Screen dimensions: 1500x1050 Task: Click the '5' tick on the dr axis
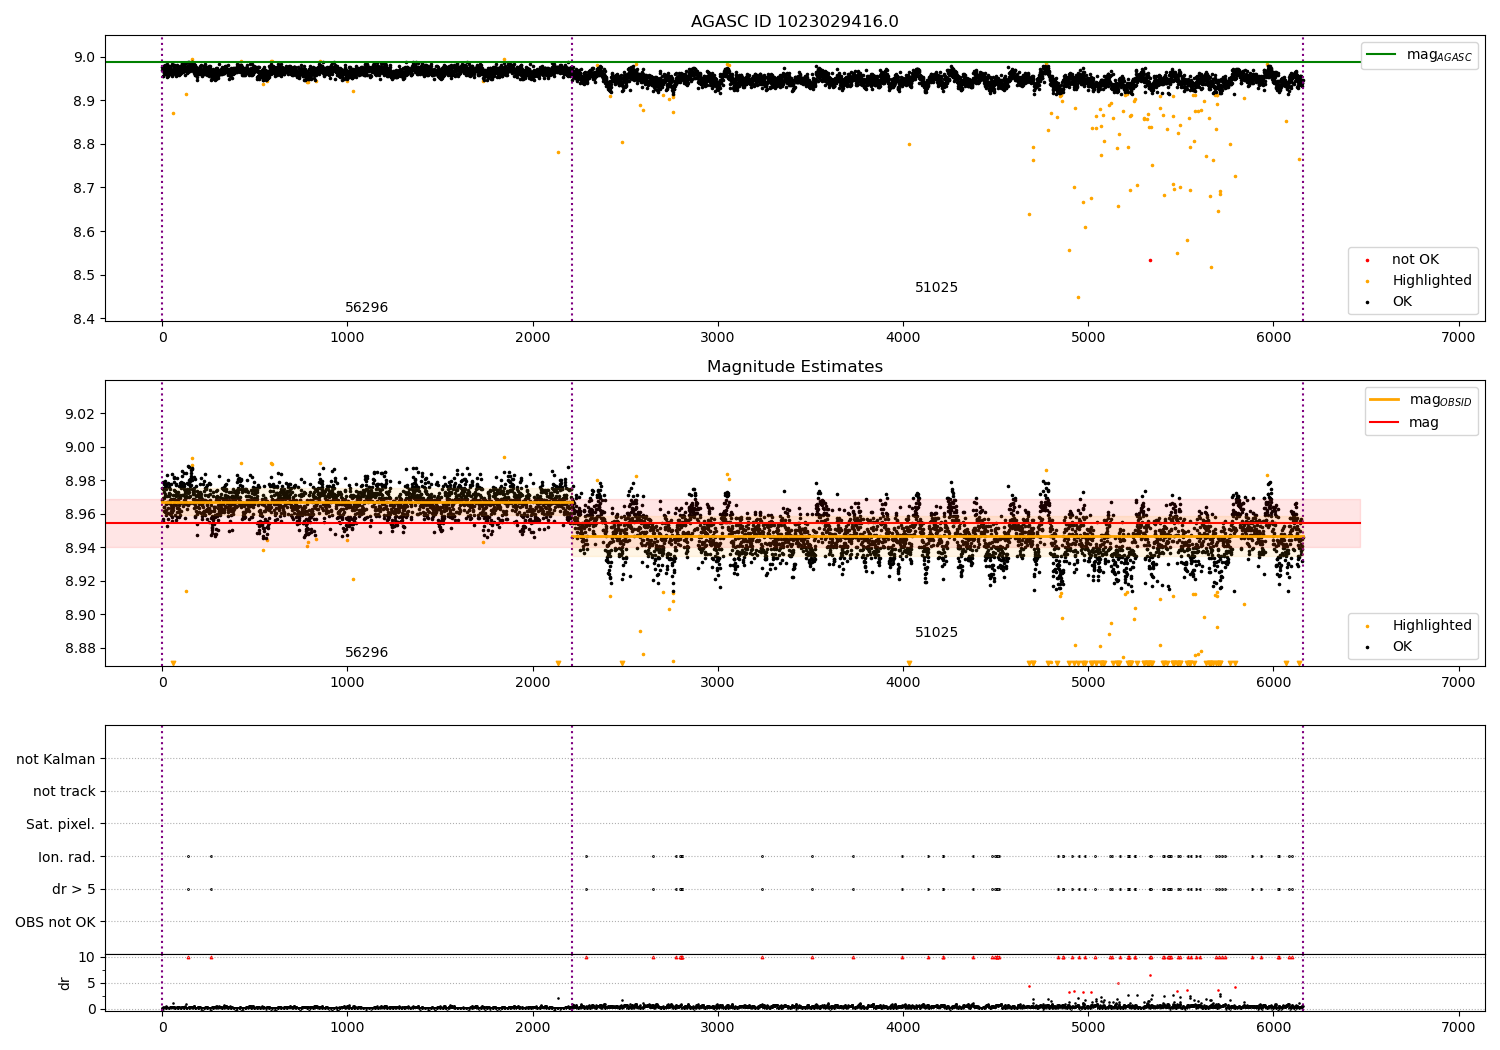(x=91, y=983)
